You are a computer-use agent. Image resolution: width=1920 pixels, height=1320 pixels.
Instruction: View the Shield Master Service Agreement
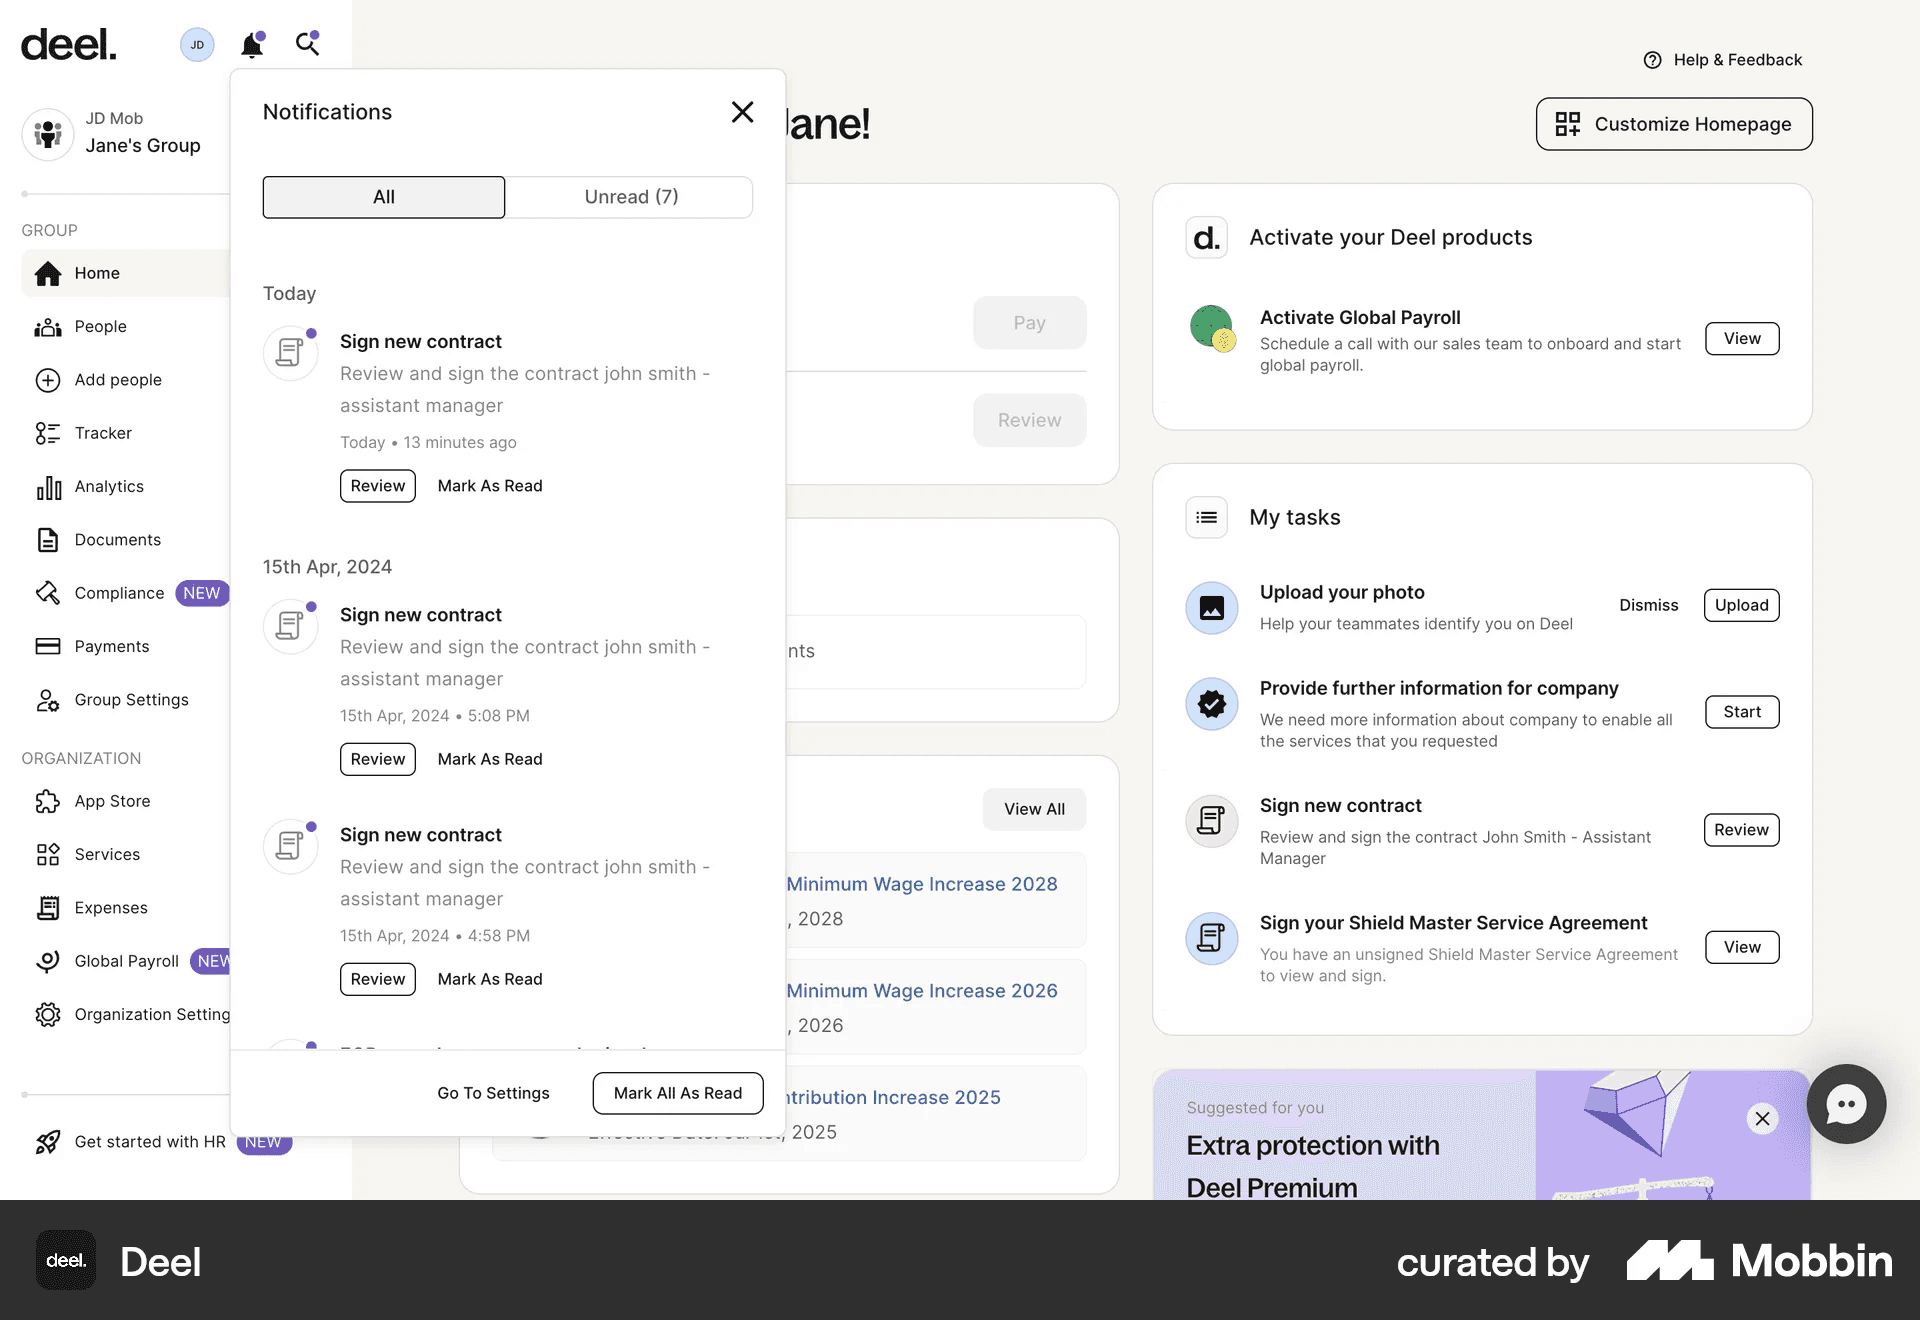click(x=1742, y=947)
